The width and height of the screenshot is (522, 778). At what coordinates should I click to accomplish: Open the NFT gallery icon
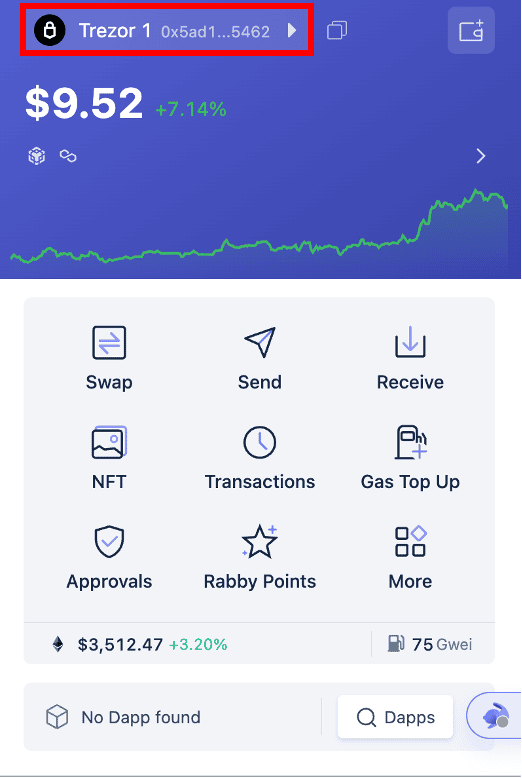pyautogui.click(x=109, y=442)
